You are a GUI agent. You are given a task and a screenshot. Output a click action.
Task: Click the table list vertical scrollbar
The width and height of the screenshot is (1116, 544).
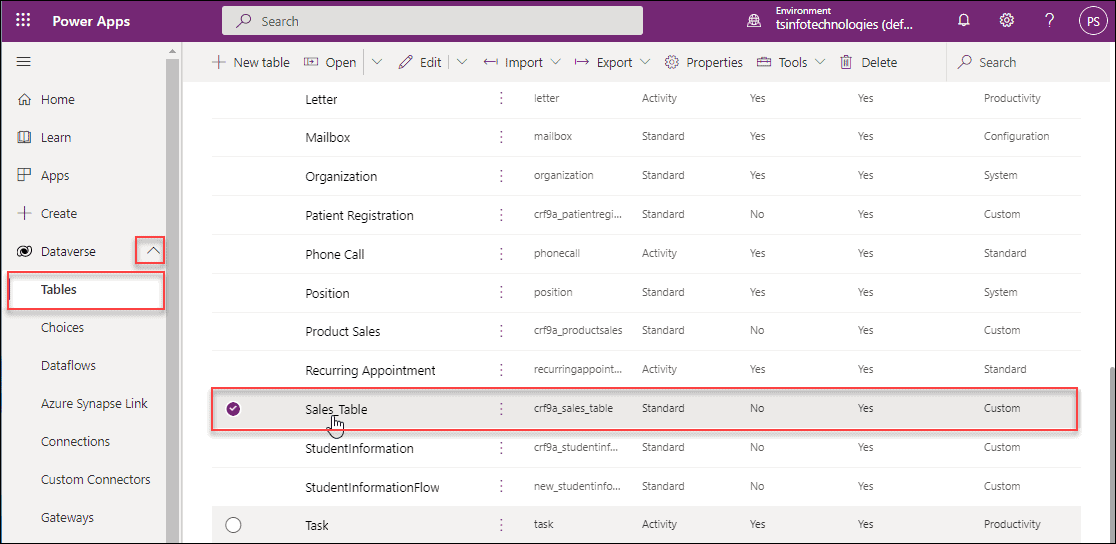[x=1110, y=456]
